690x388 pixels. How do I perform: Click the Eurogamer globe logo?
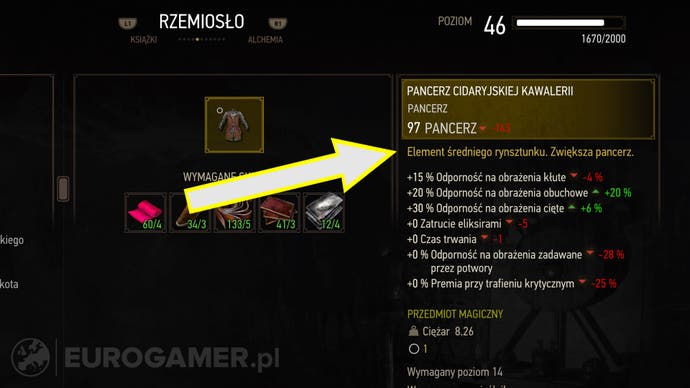point(30,357)
